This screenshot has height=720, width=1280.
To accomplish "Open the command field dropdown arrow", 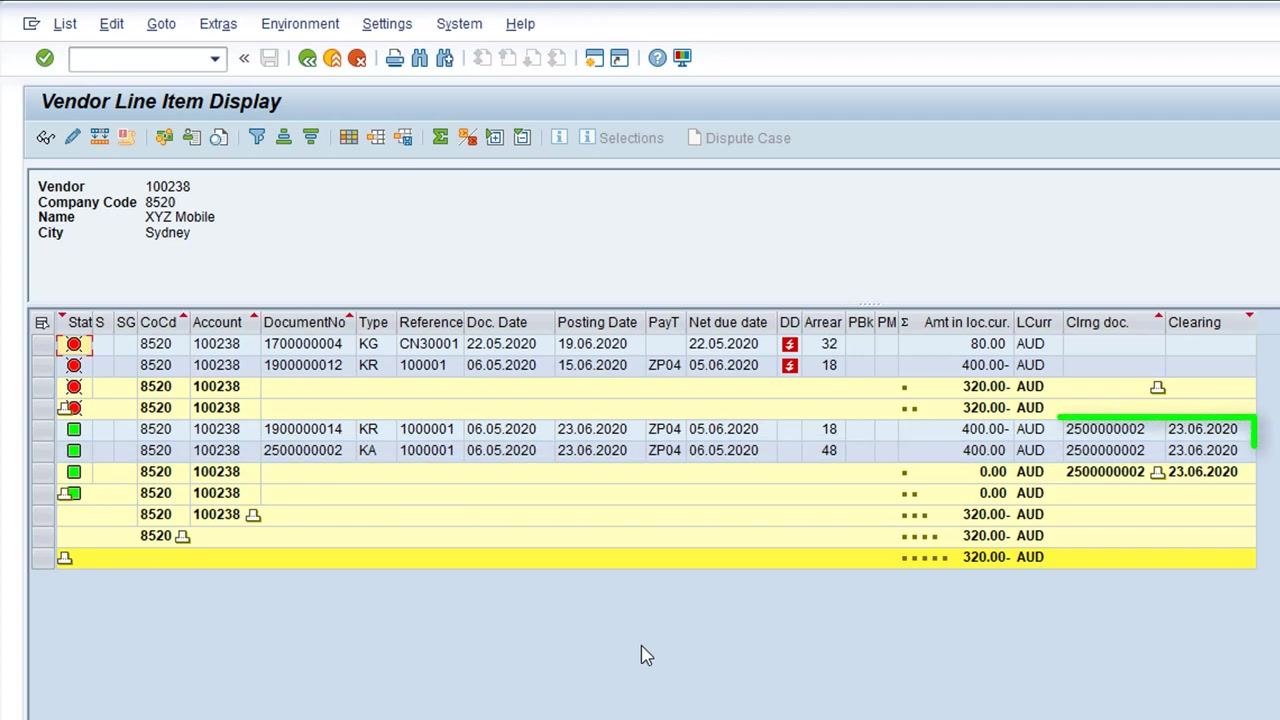I will click(x=214, y=59).
